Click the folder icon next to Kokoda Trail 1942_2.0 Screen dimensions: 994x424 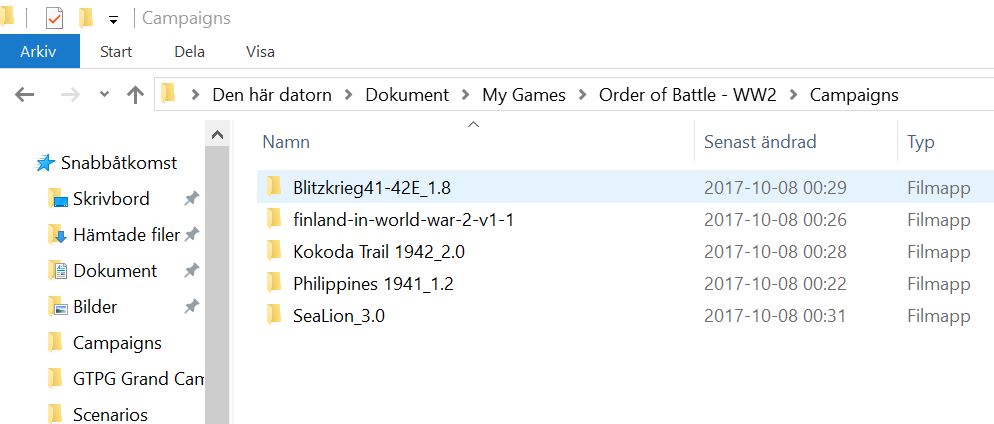tap(274, 250)
